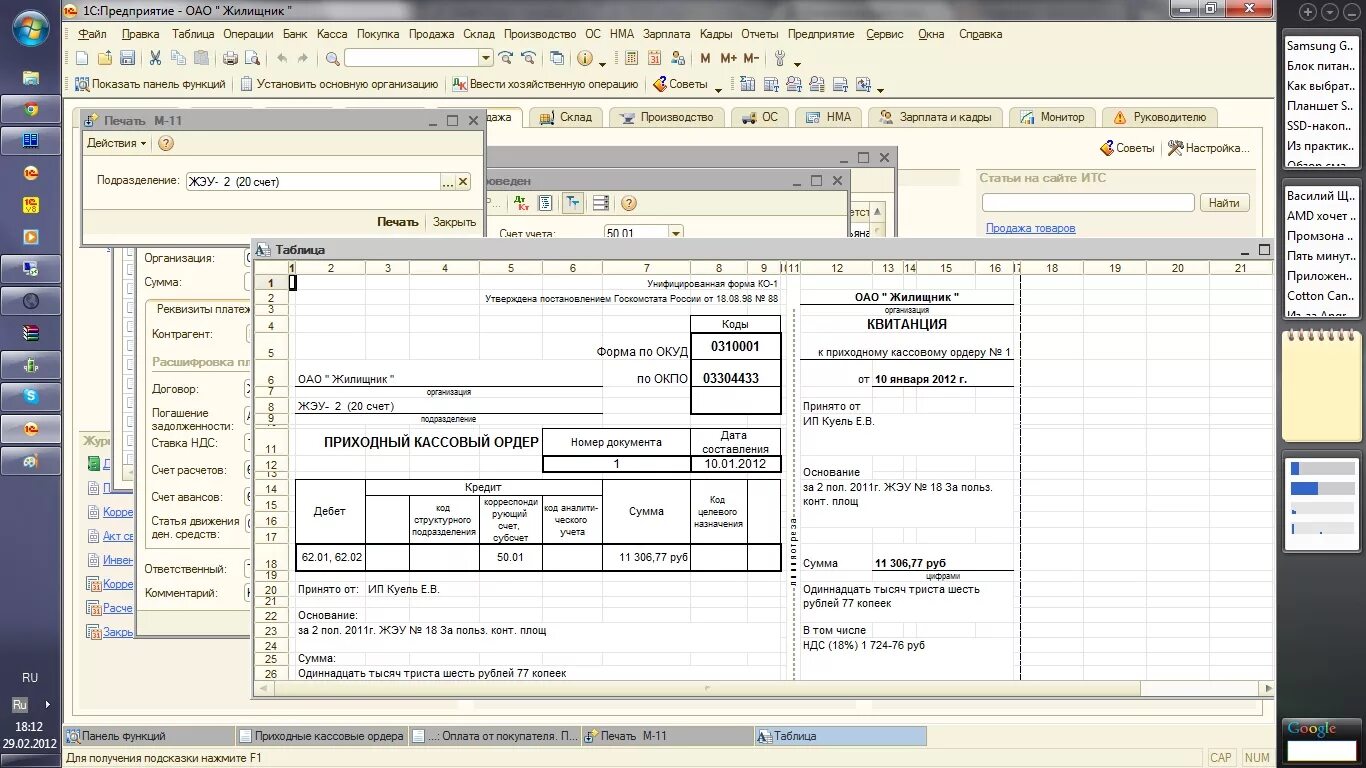1366x768 pixels.
Task: Toggle the highlighted Тт icon in document toolbar
Action: (573, 203)
